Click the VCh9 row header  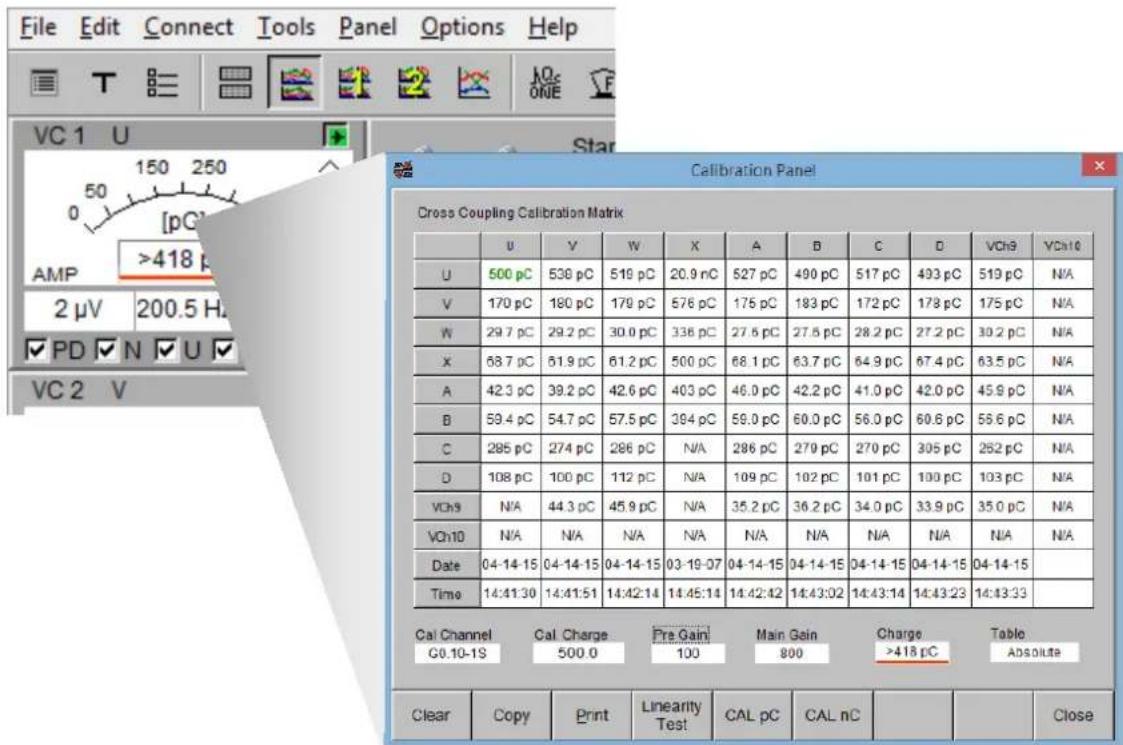[446, 507]
